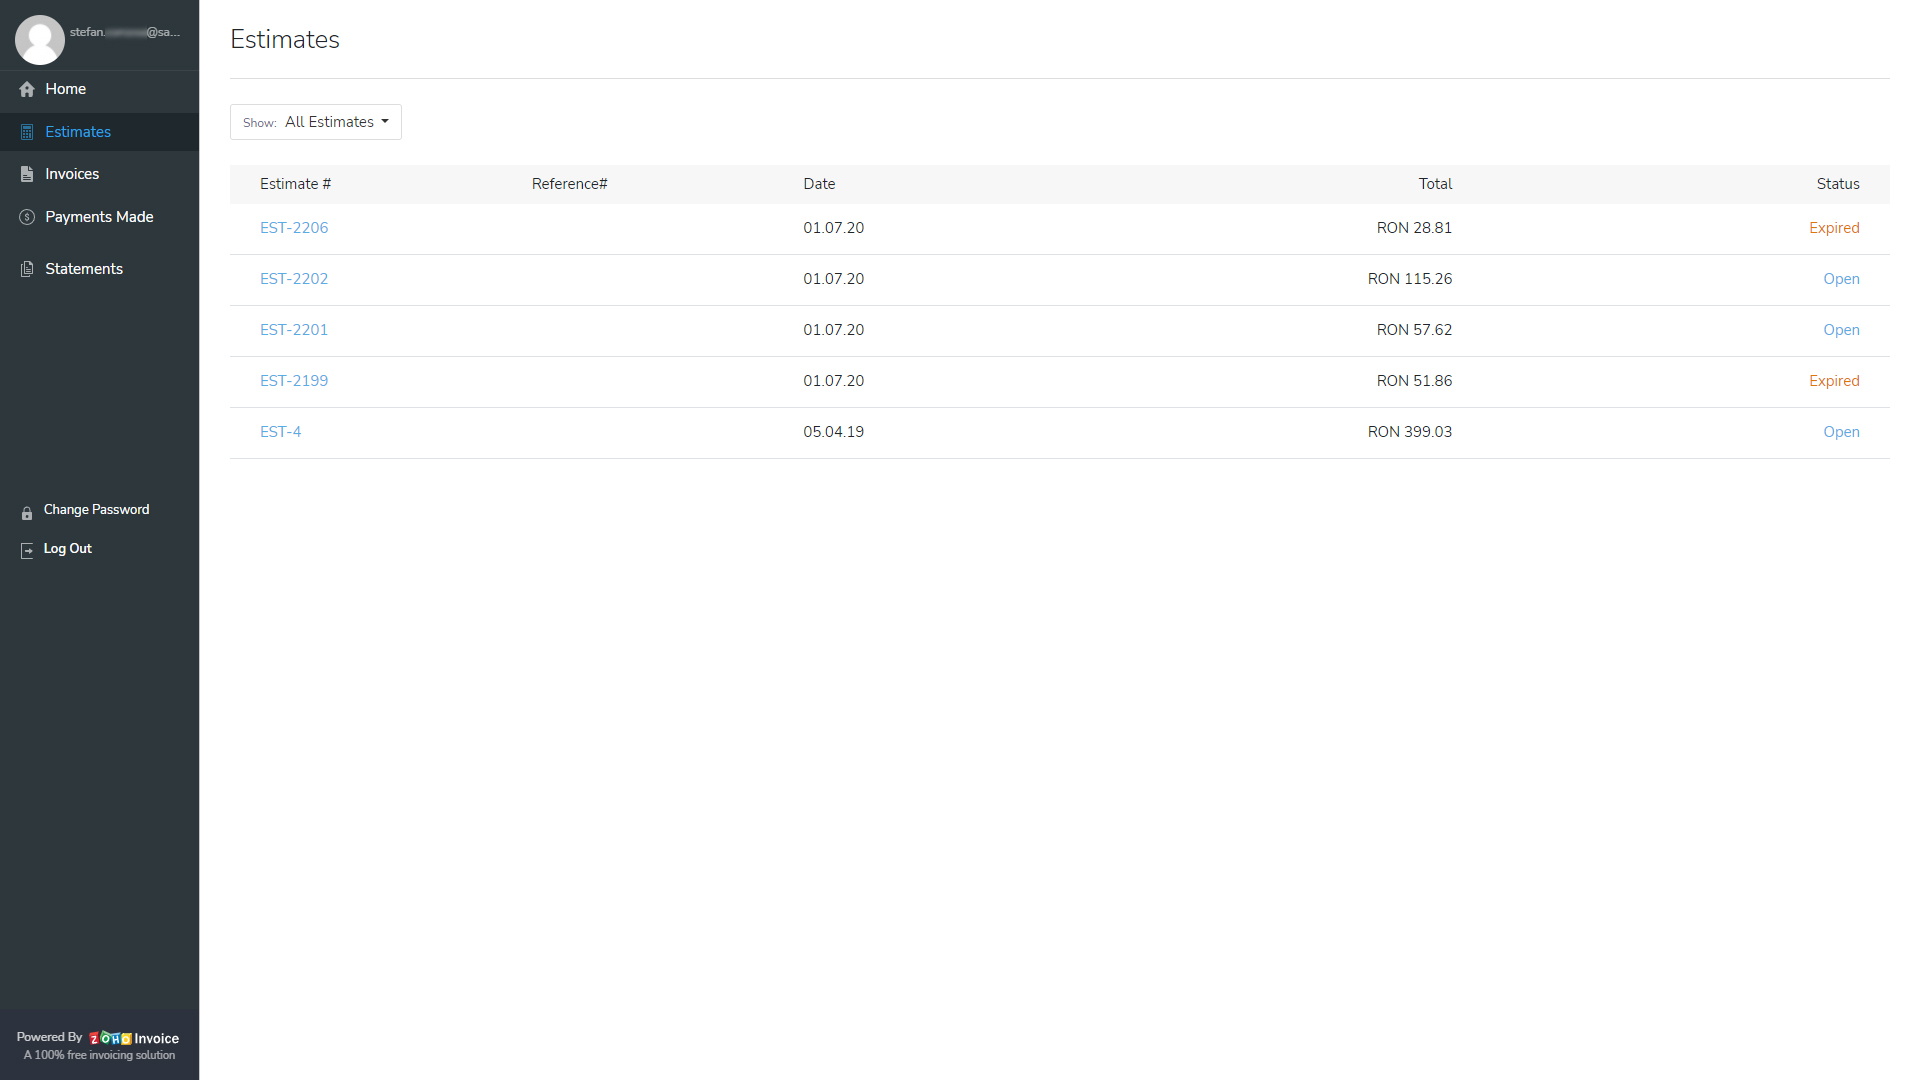Screen dimensions: 1920x1080
Task: Open estimate EST-4
Action: point(280,431)
